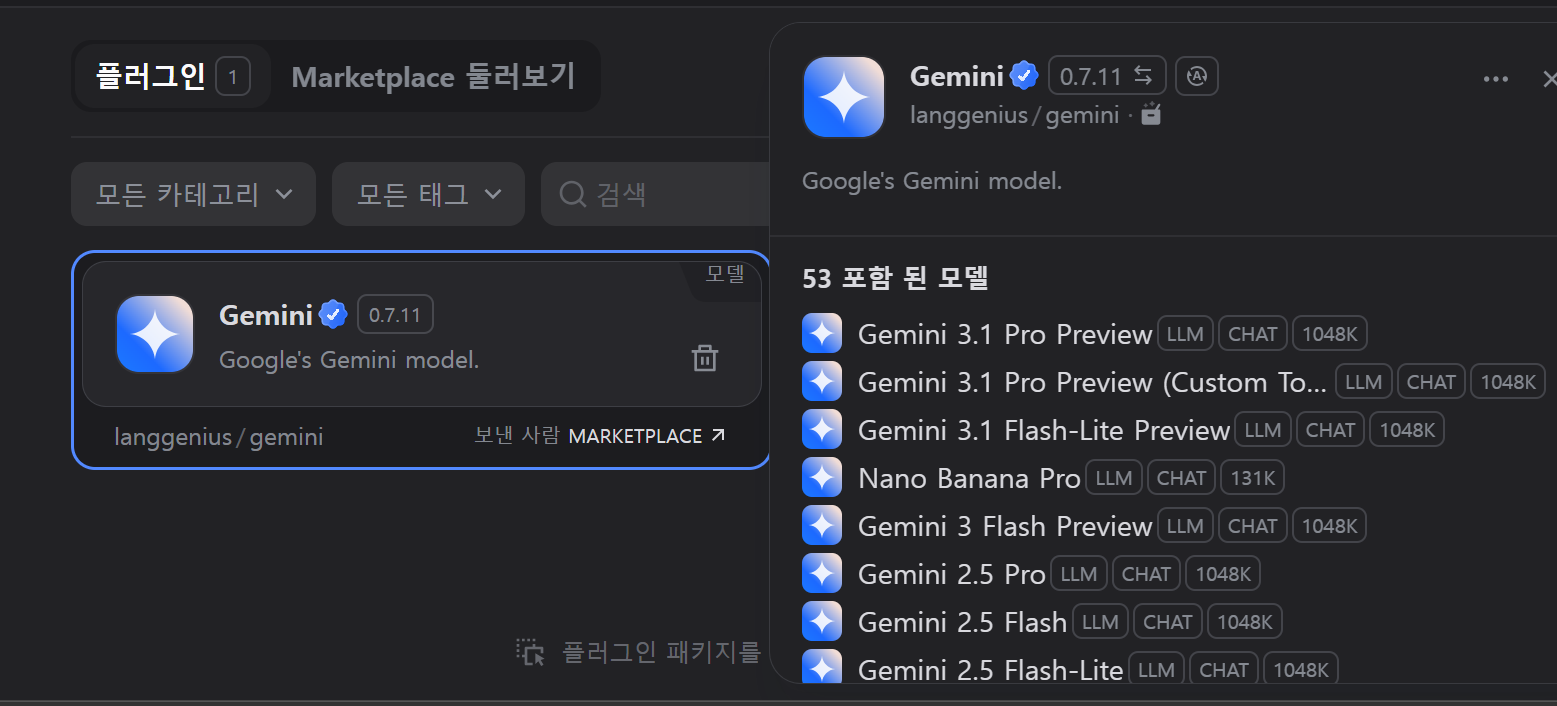Click icon for Gemini 2.5 Flash-Lite
The image size is (1557, 706).
coord(822,668)
